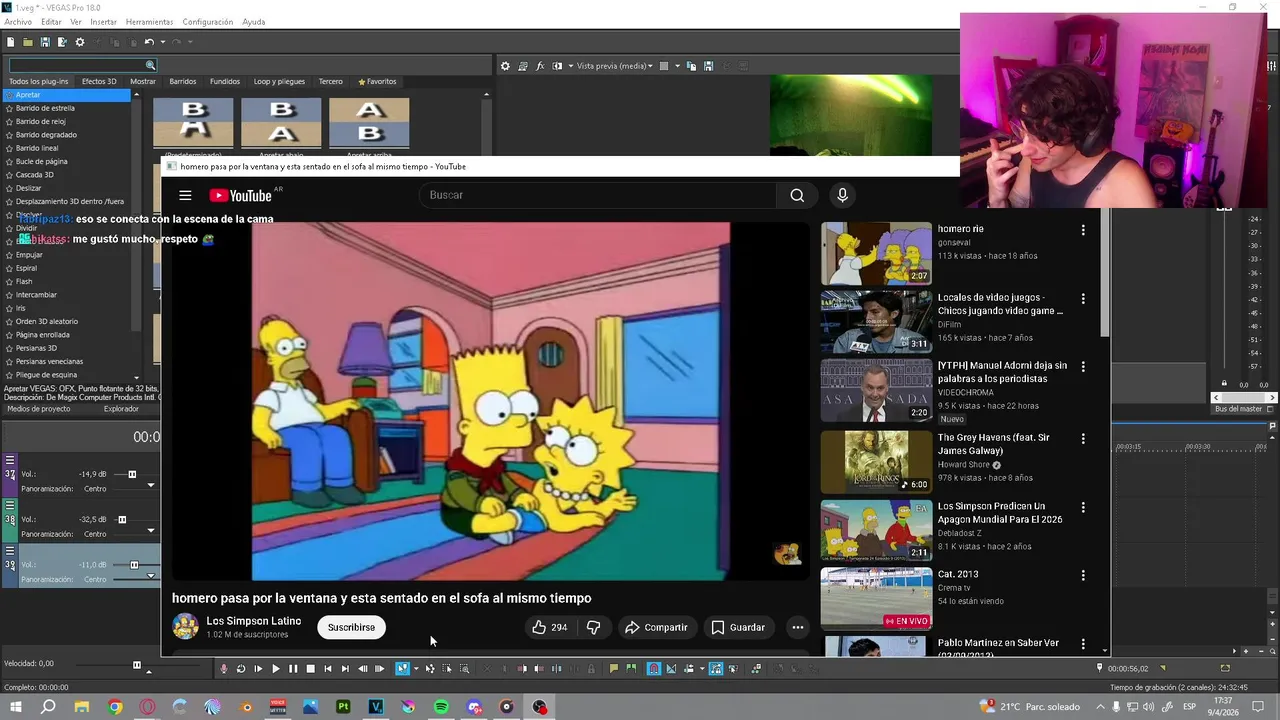The width and height of the screenshot is (1280, 720).
Task: Insert a region with green icon
Action: pos(630,669)
